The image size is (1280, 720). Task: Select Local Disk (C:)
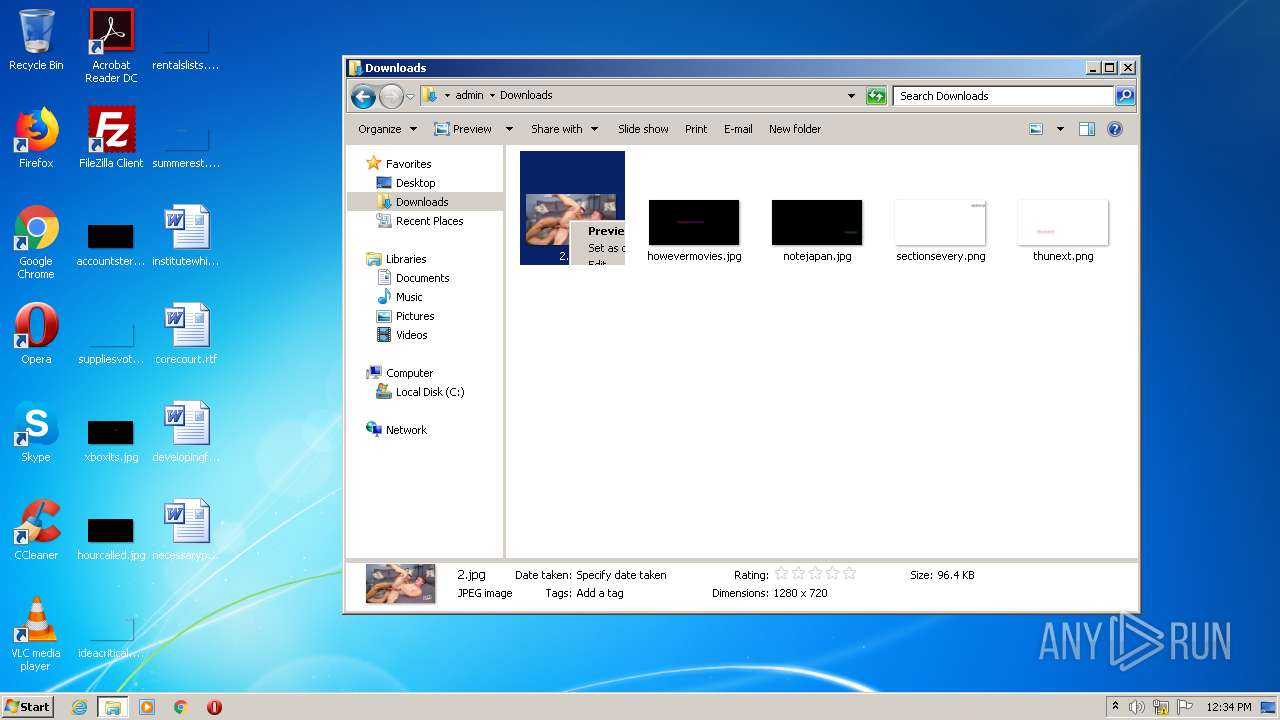430,392
